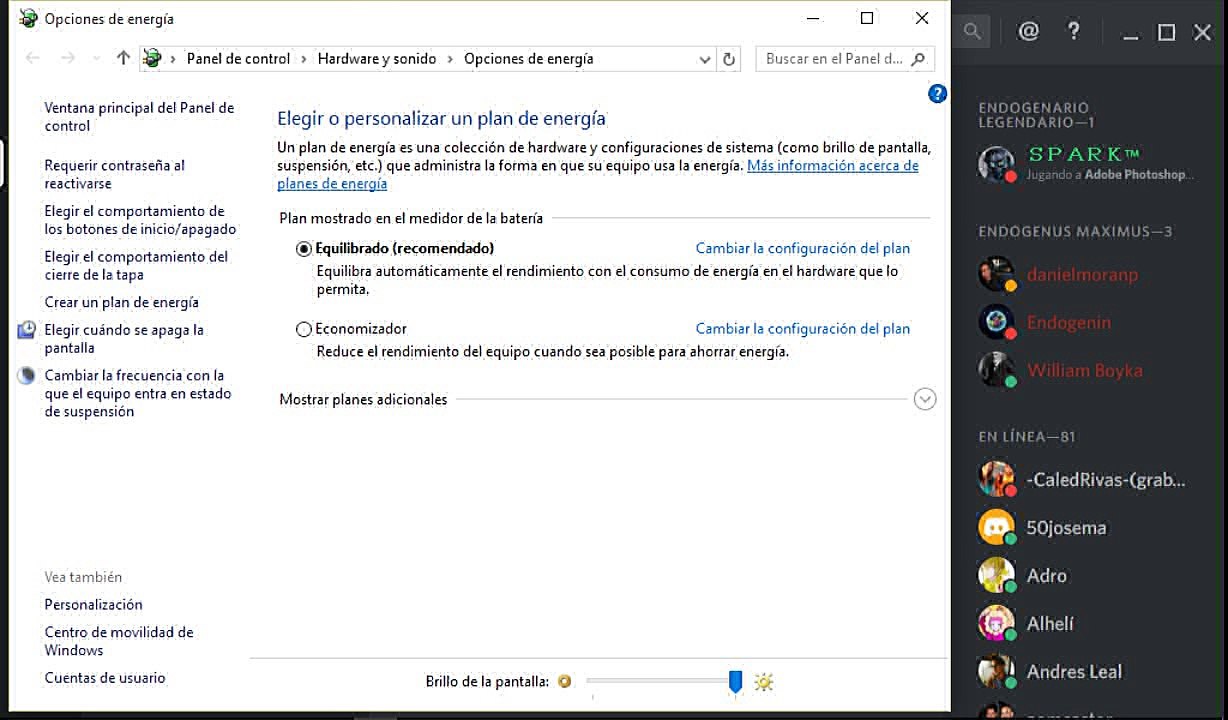Click Panel de control breadcrumb

click(x=238, y=59)
